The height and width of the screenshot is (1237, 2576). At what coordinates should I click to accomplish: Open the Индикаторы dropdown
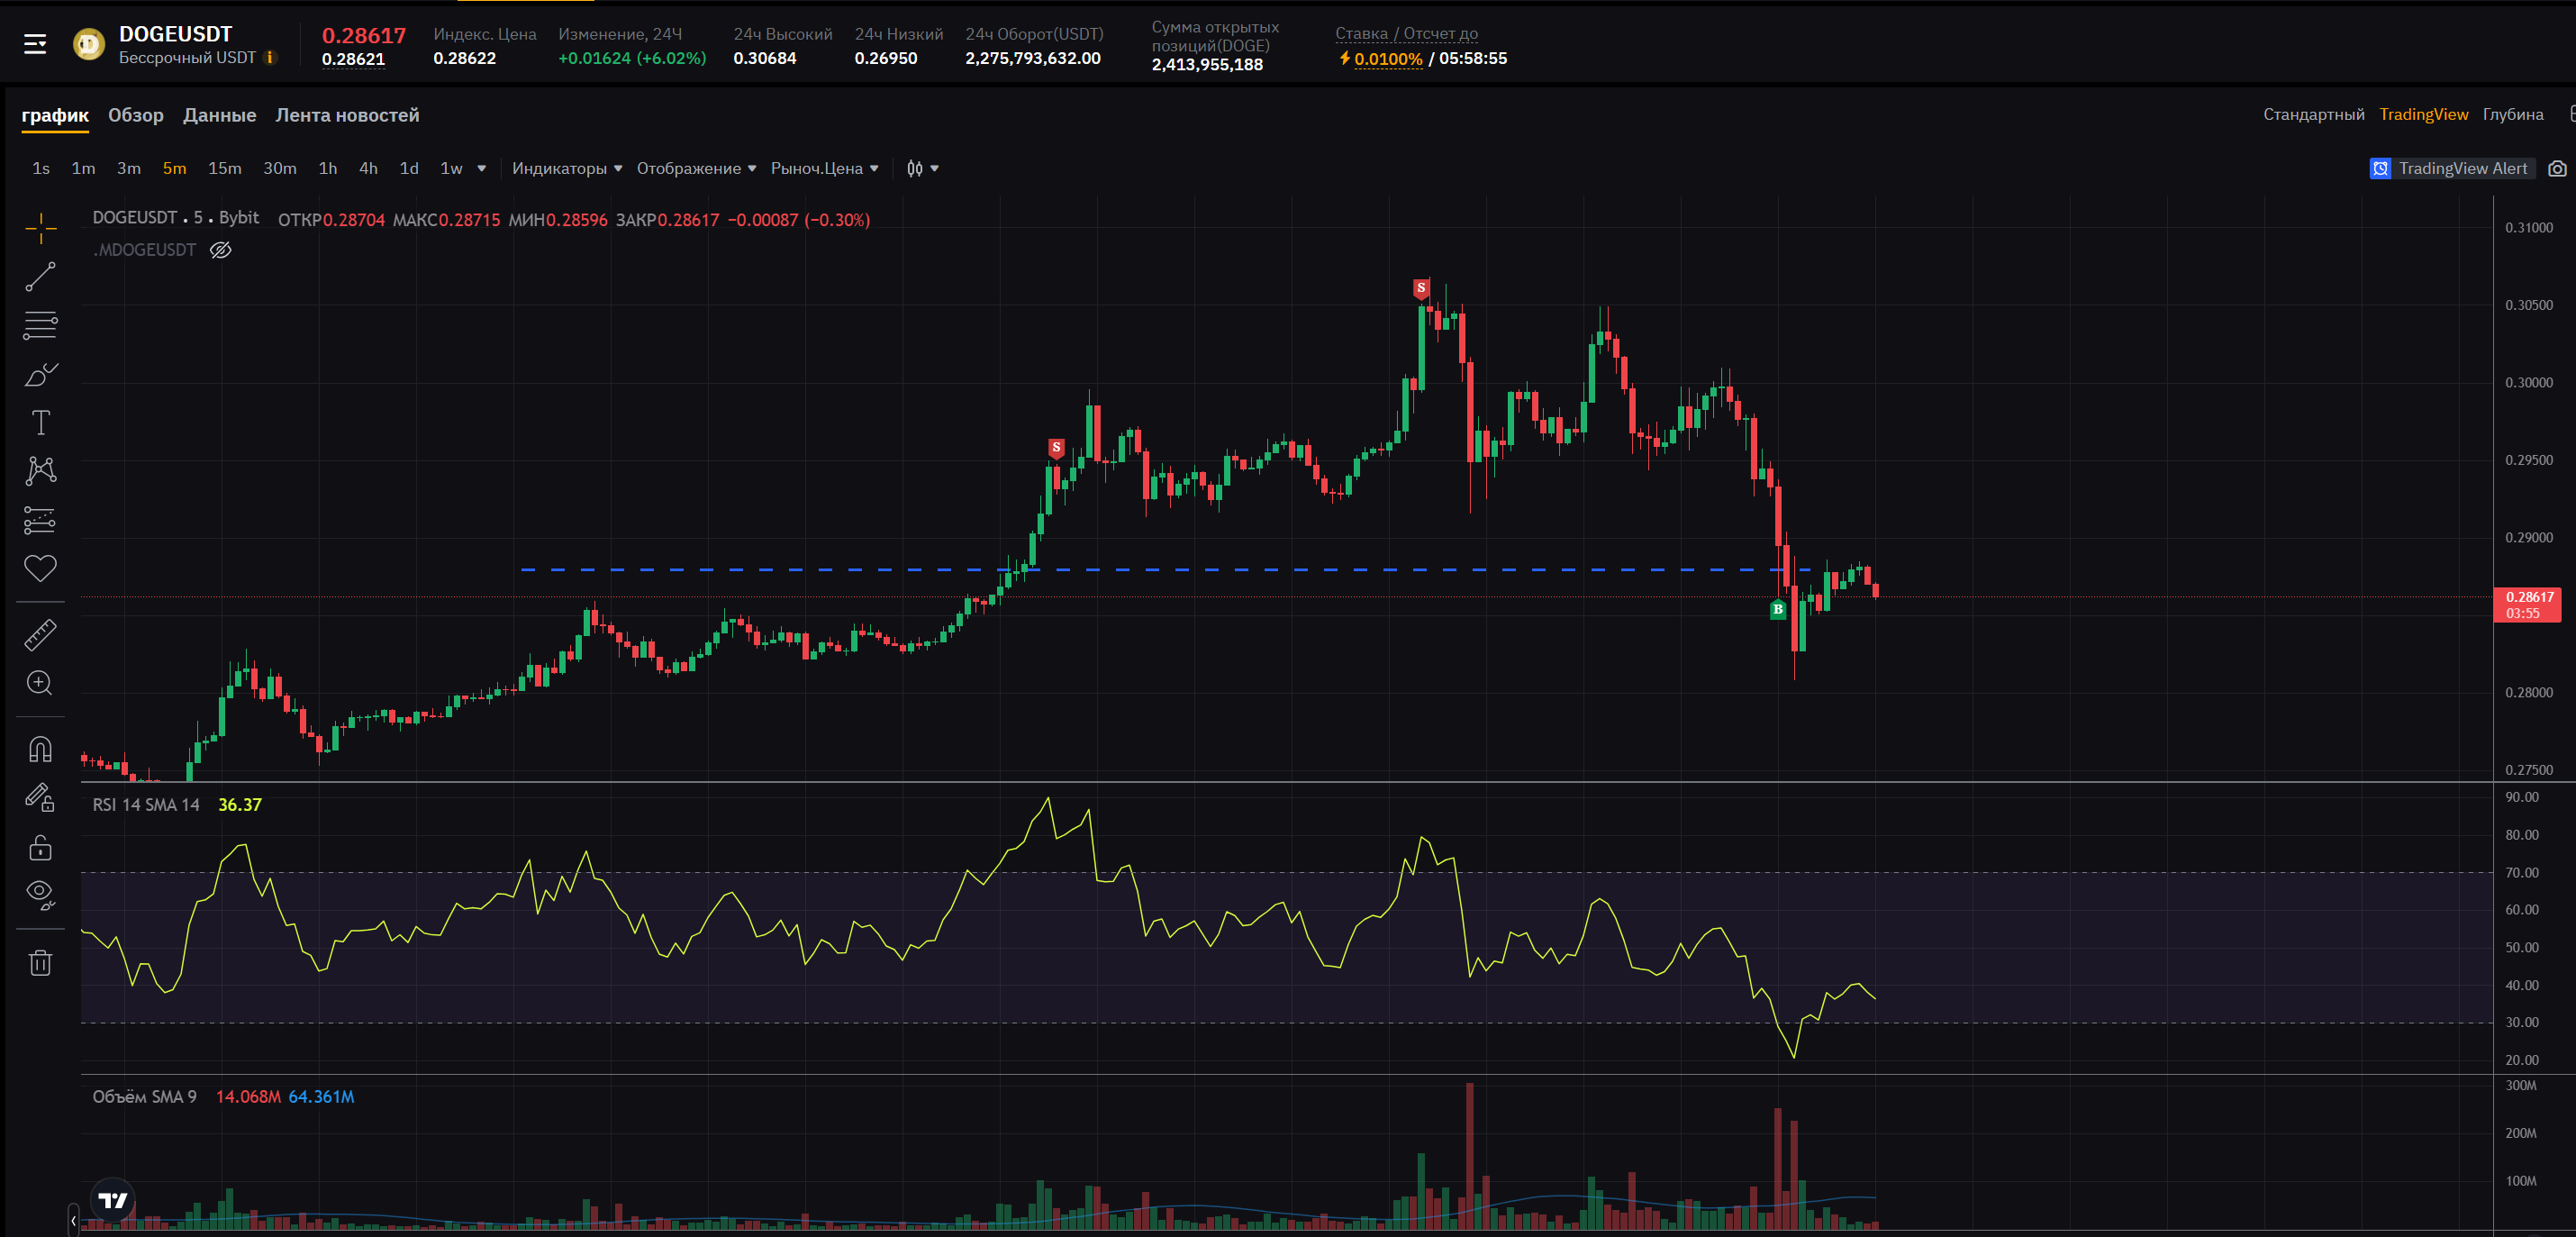click(x=566, y=168)
